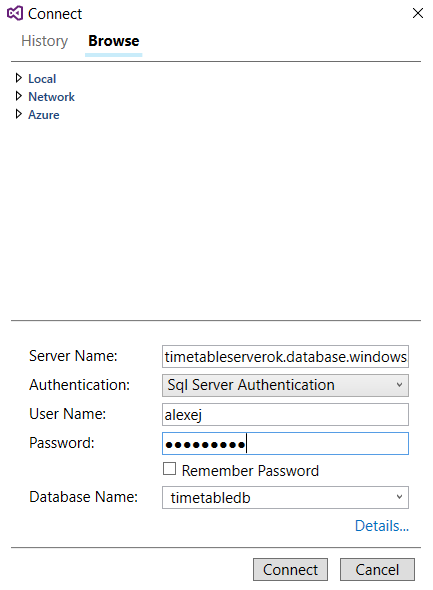433x590 pixels.
Task: Click the Visual Studio logo icon
Action: [15, 14]
